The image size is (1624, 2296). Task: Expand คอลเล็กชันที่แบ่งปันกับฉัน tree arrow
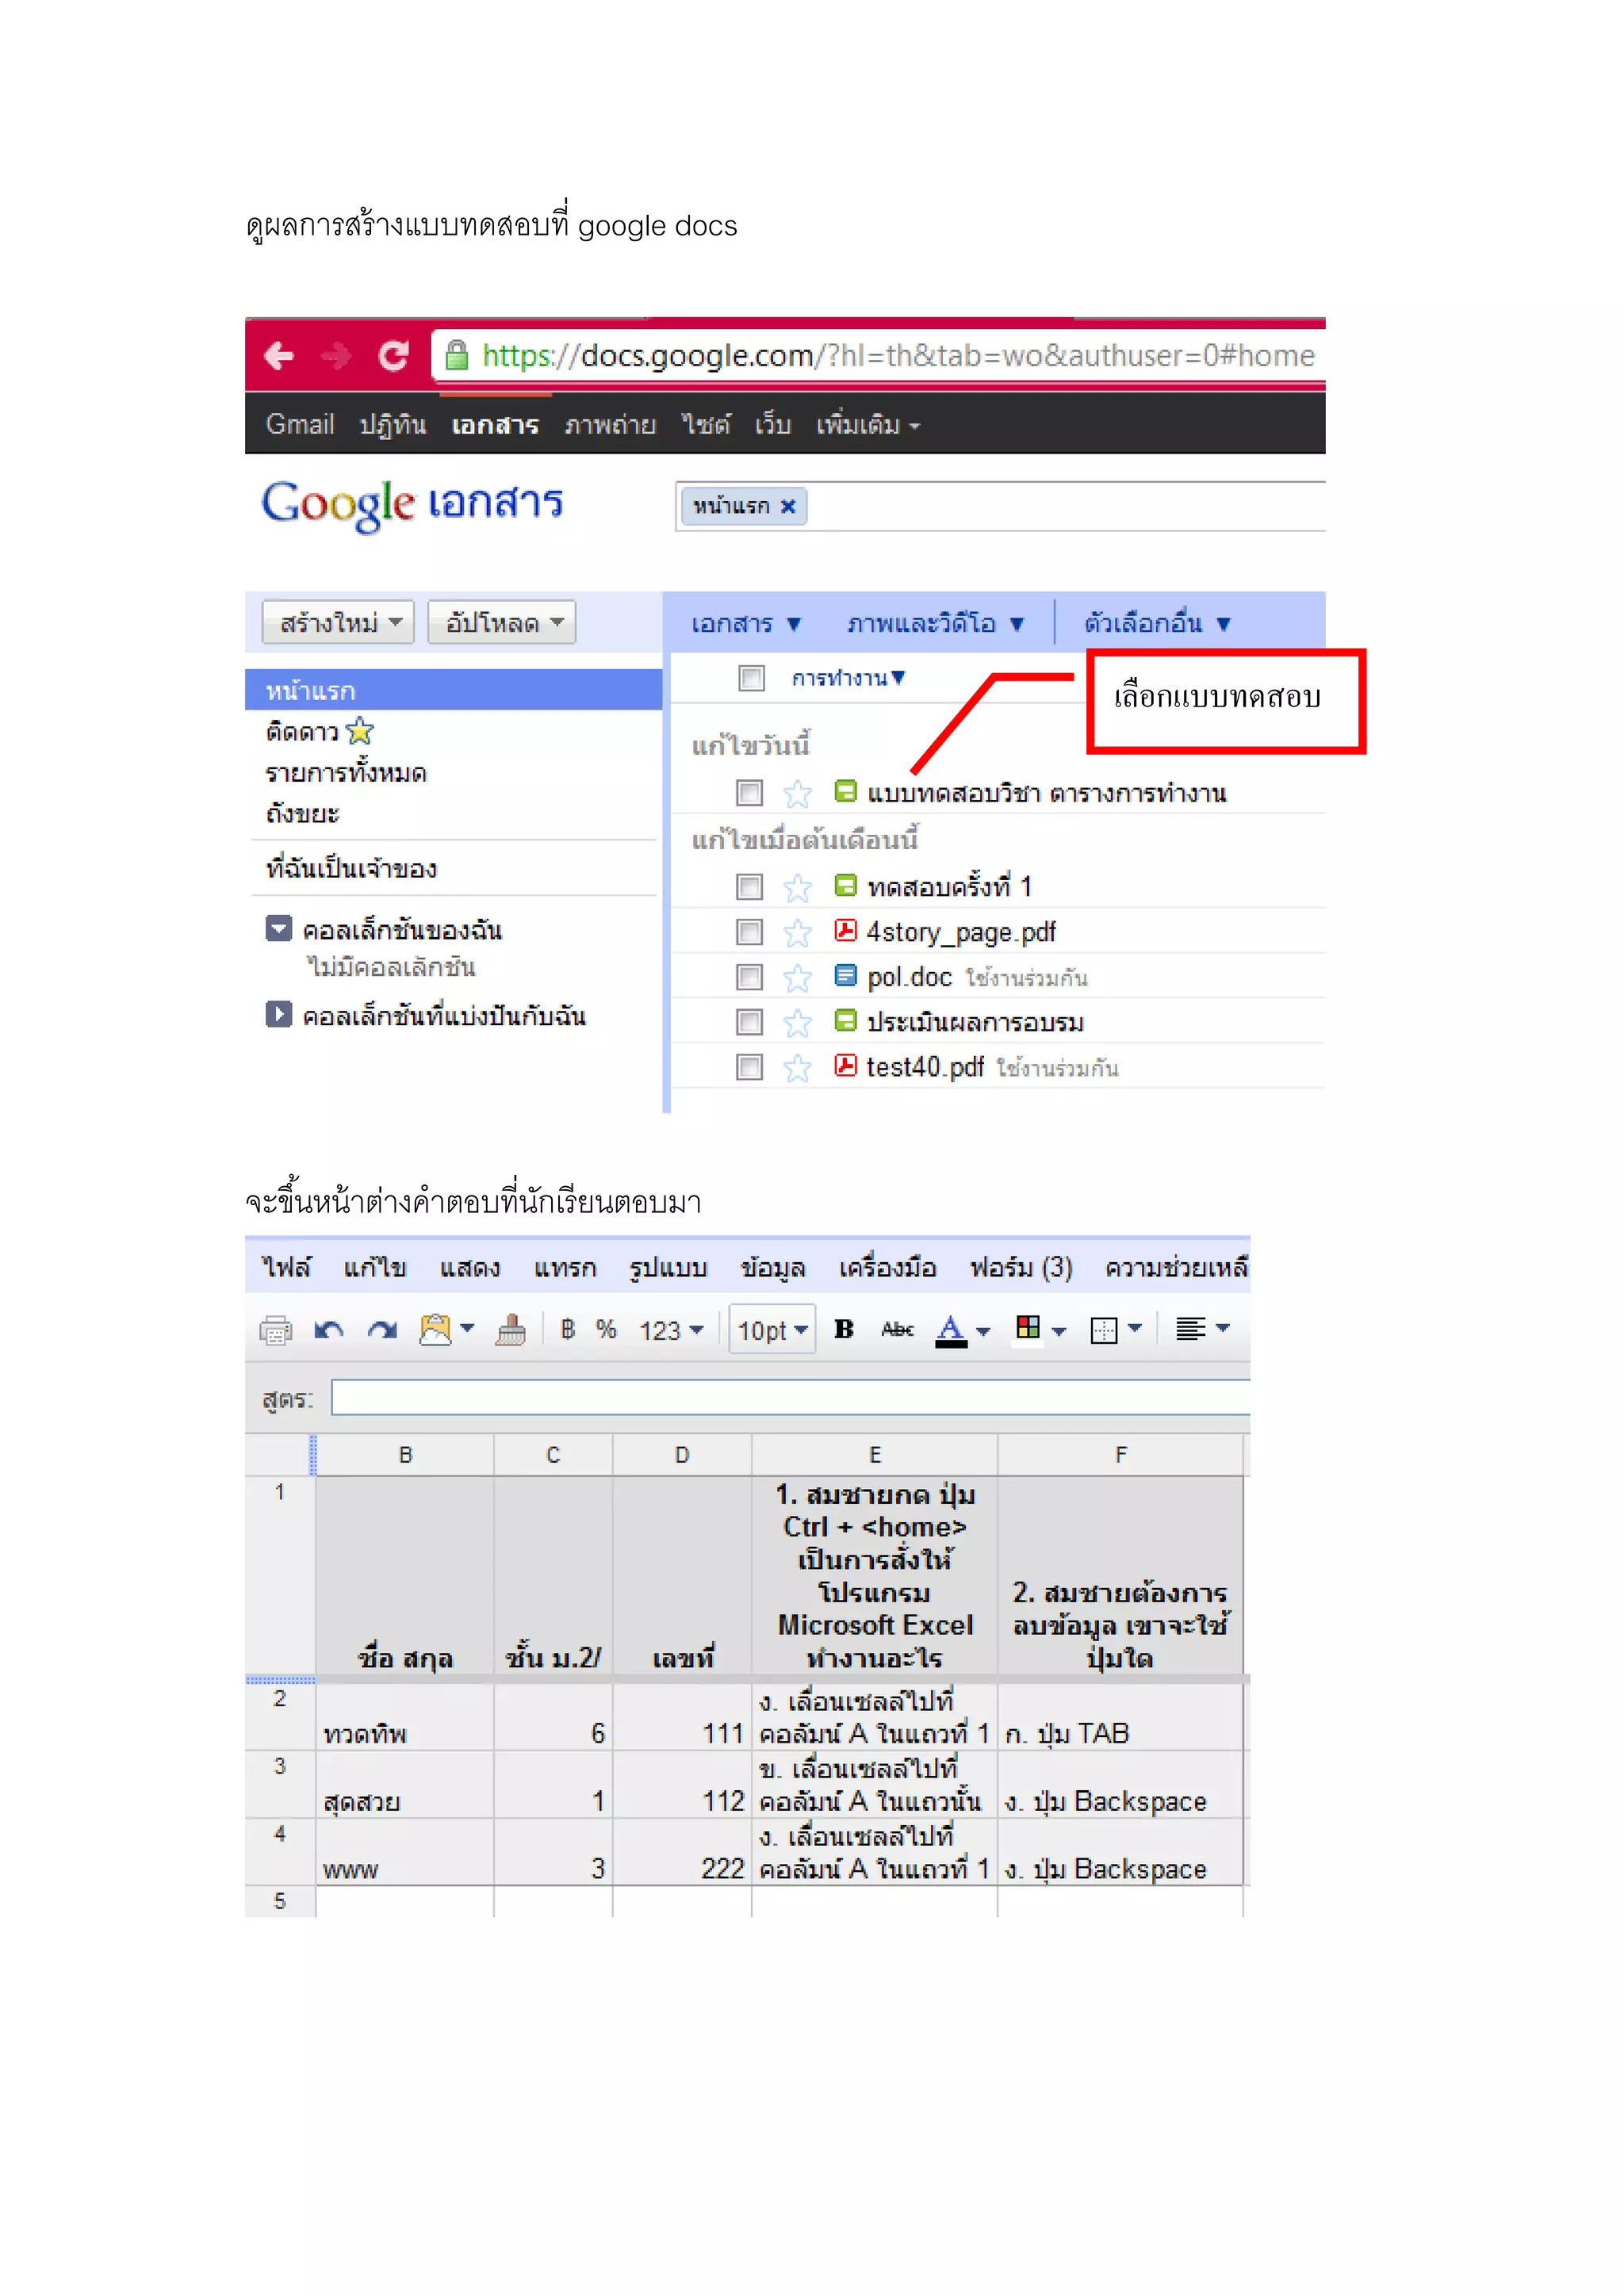click(278, 1015)
